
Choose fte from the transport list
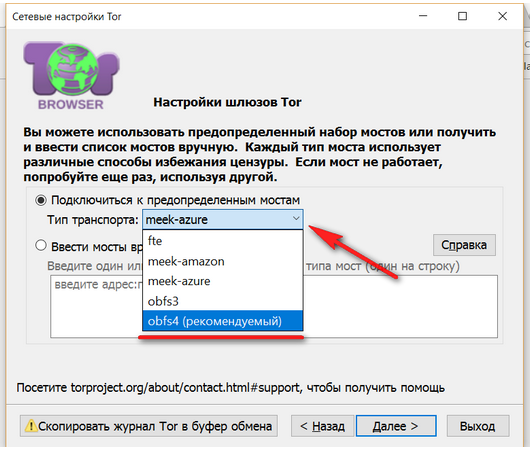[223, 241]
